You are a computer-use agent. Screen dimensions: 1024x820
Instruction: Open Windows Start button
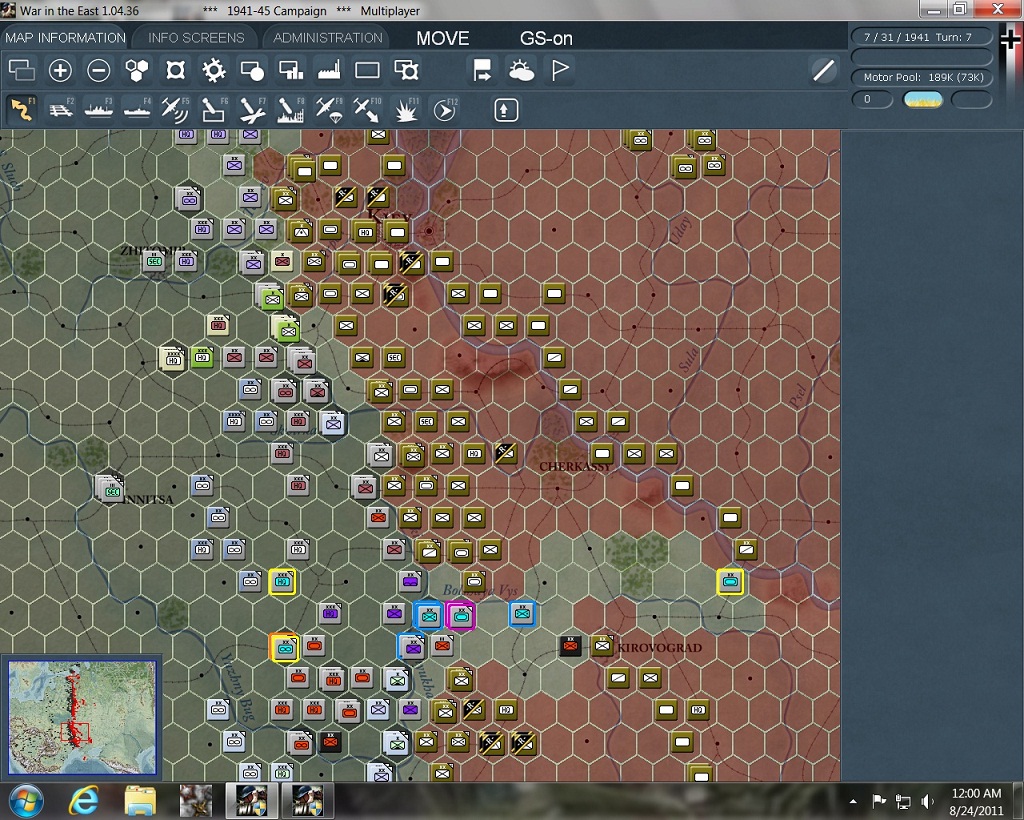[26, 801]
